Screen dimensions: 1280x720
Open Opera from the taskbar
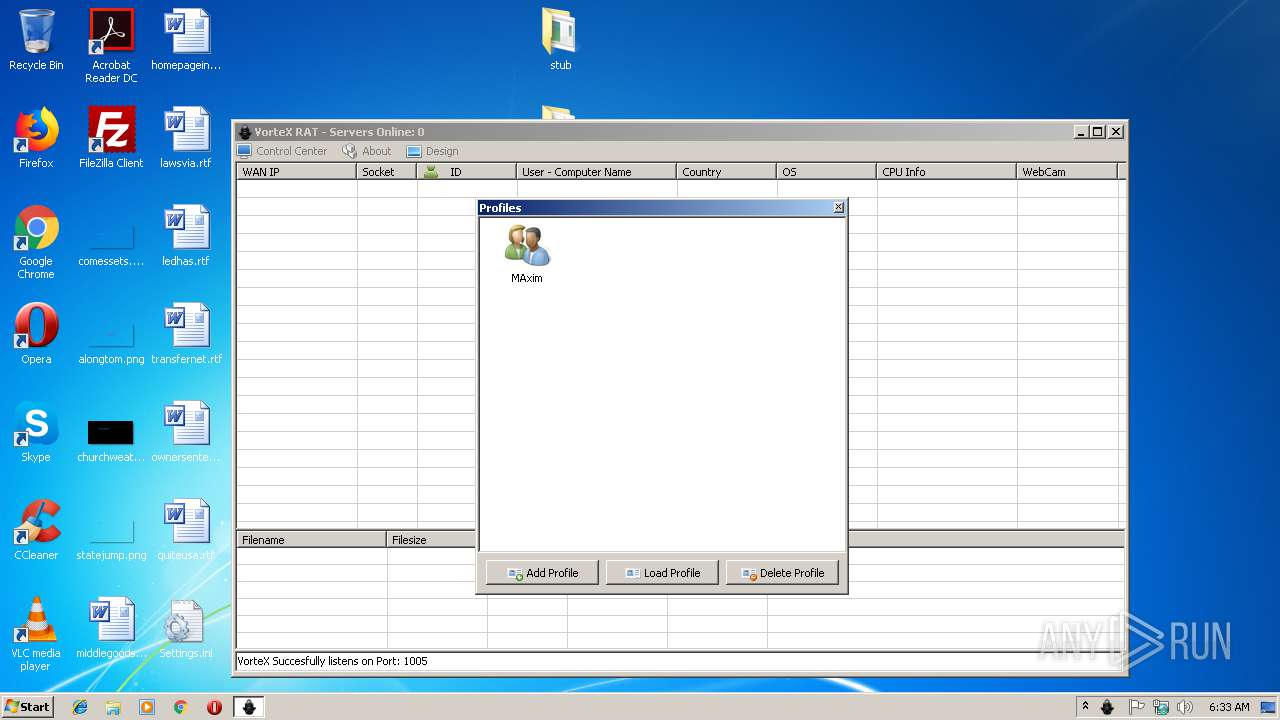(214, 706)
